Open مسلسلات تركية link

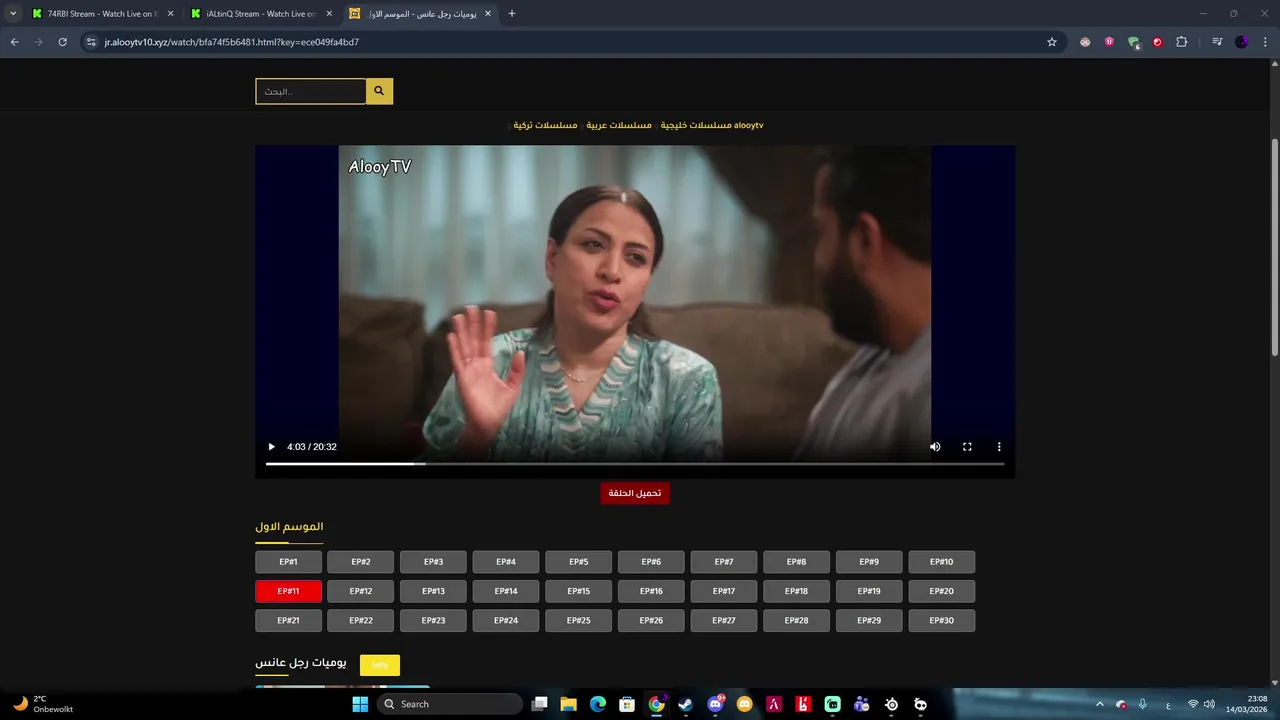coord(545,125)
